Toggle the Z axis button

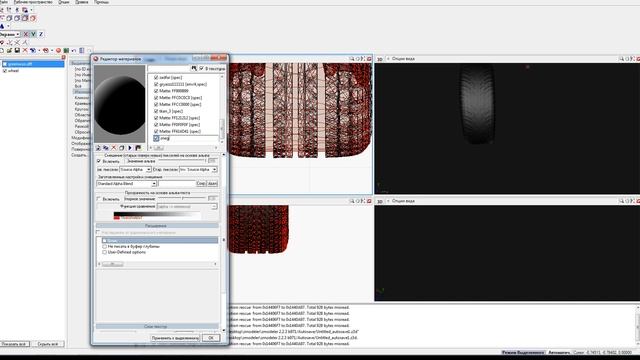(x=40, y=34)
